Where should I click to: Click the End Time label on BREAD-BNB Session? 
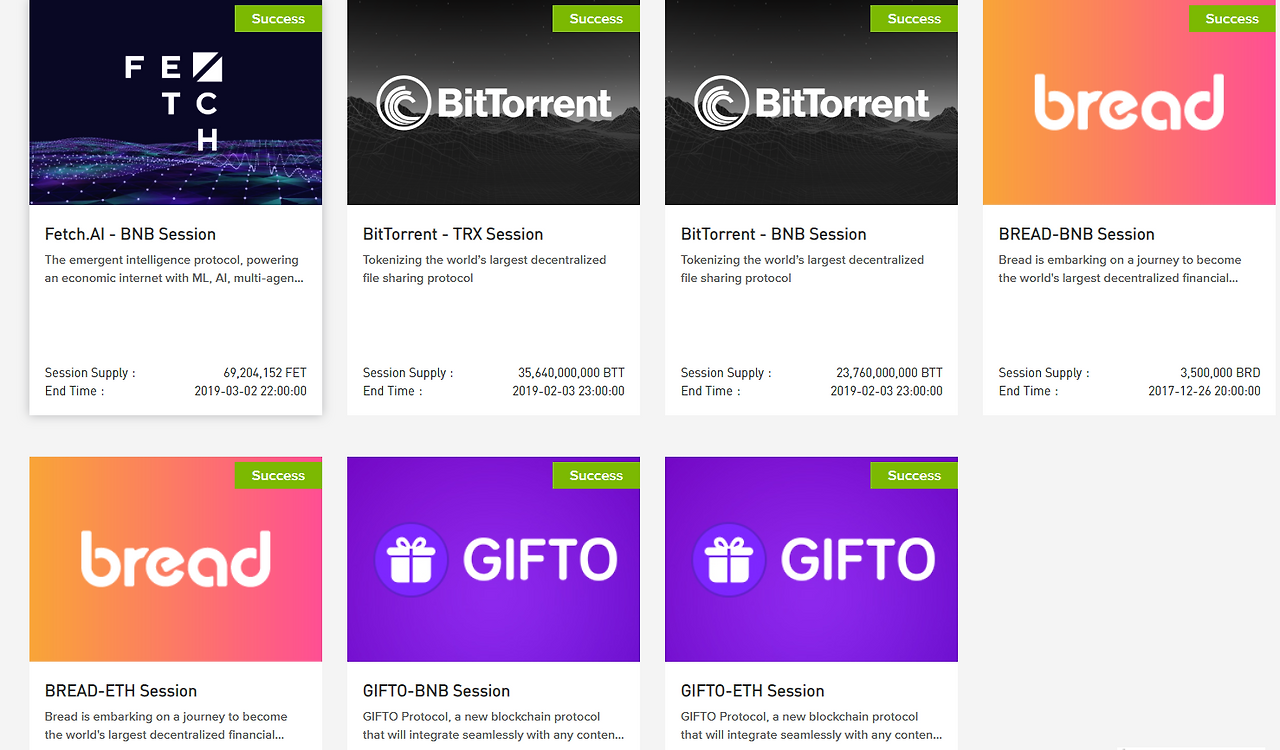pyautogui.click(x=1029, y=391)
